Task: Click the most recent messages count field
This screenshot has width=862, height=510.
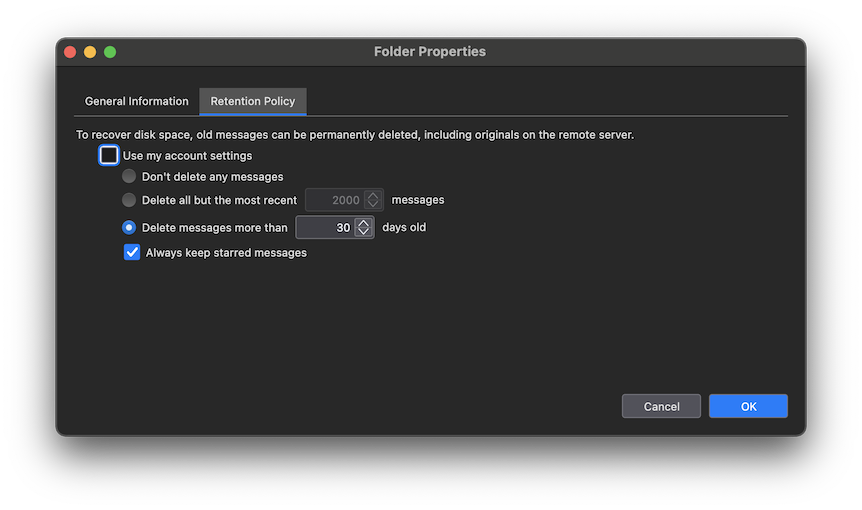Action: point(334,200)
